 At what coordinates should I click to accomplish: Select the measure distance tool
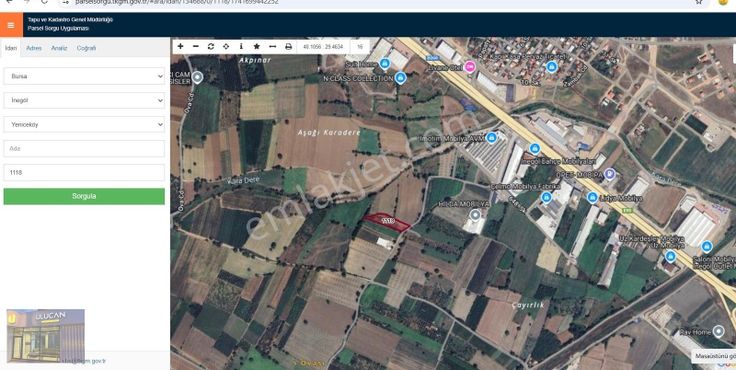(x=272, y=46)
